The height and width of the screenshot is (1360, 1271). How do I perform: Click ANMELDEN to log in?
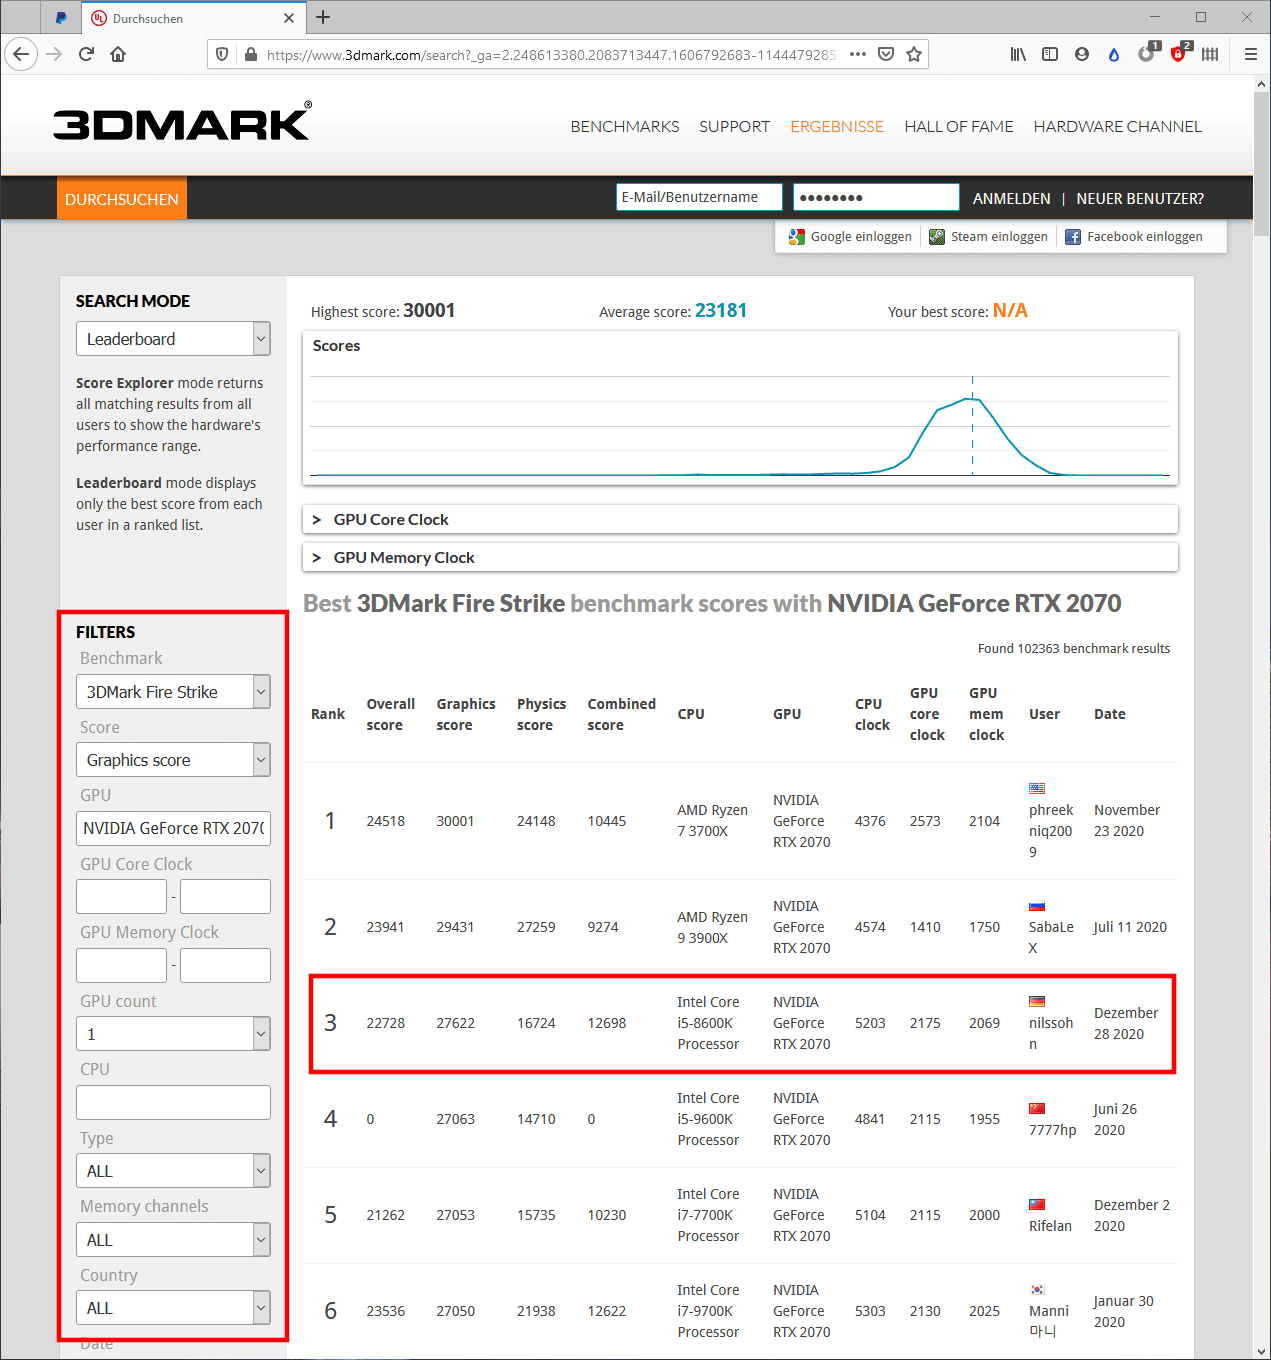click(x=1012, y=199)
